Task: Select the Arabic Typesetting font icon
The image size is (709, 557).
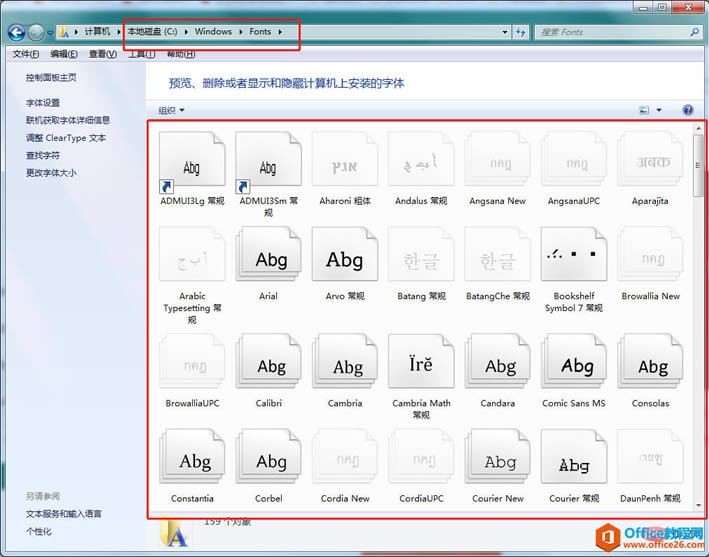Action: click(192, 255)
